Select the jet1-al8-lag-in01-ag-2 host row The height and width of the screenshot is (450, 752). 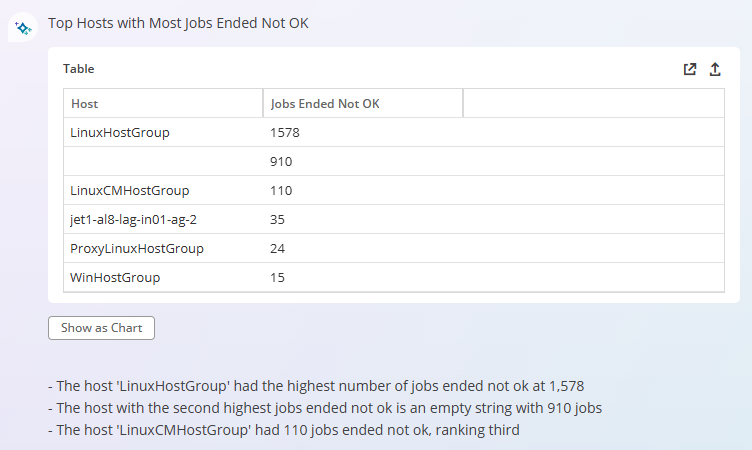coord(394,219)
